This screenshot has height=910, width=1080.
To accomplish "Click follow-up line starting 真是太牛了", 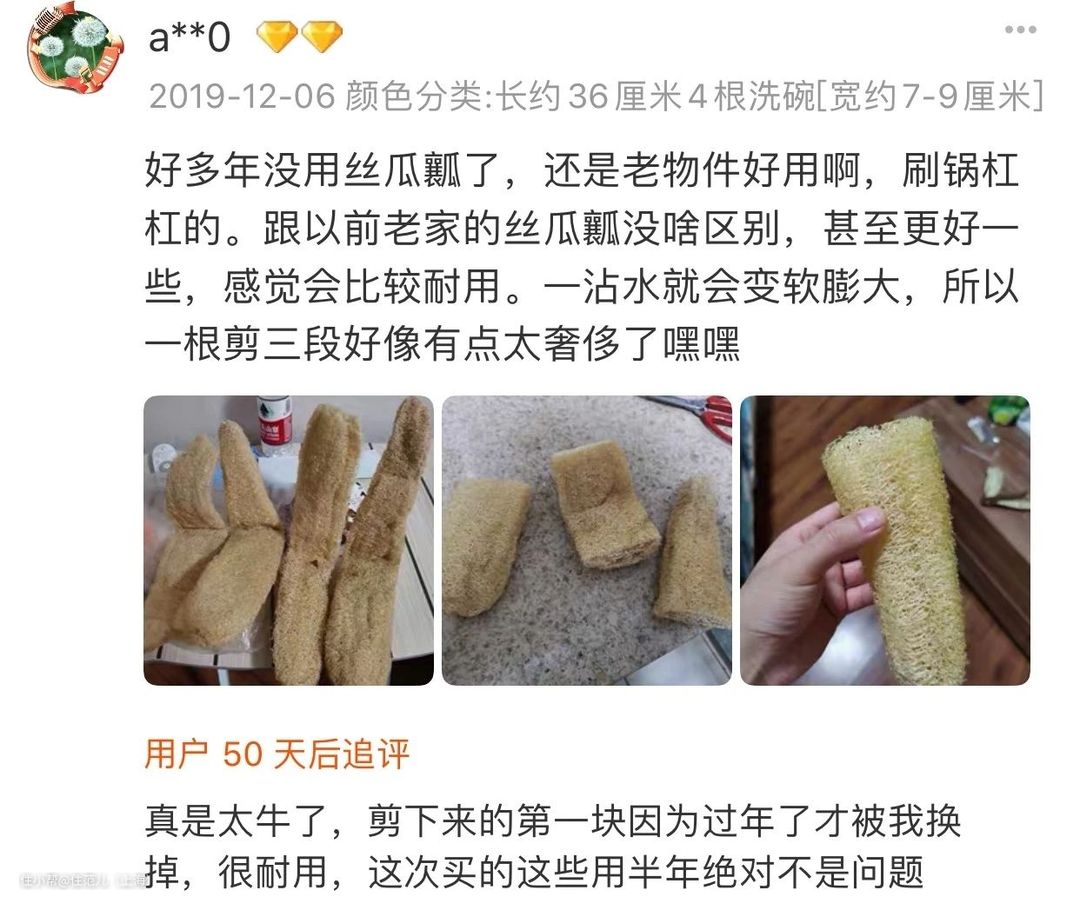I will point(552,820).
